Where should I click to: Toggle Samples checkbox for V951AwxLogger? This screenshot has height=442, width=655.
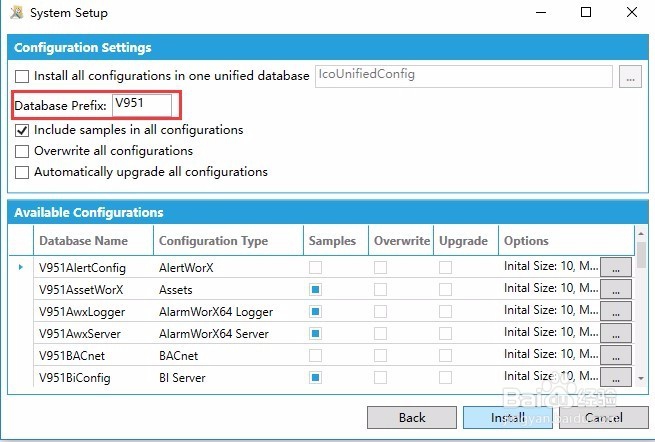[x=315, y=312]
